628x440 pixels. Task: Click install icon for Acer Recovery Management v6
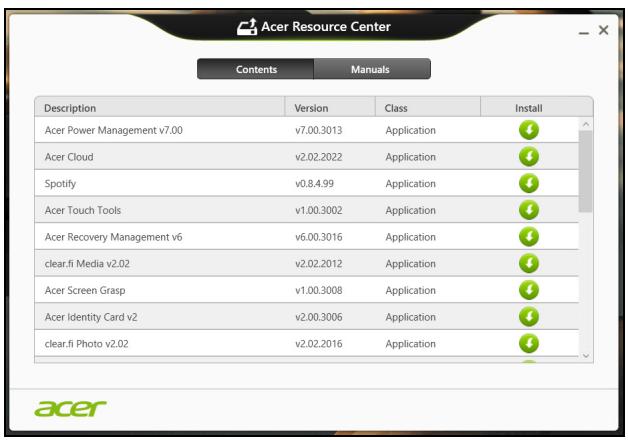click(529, 237)
